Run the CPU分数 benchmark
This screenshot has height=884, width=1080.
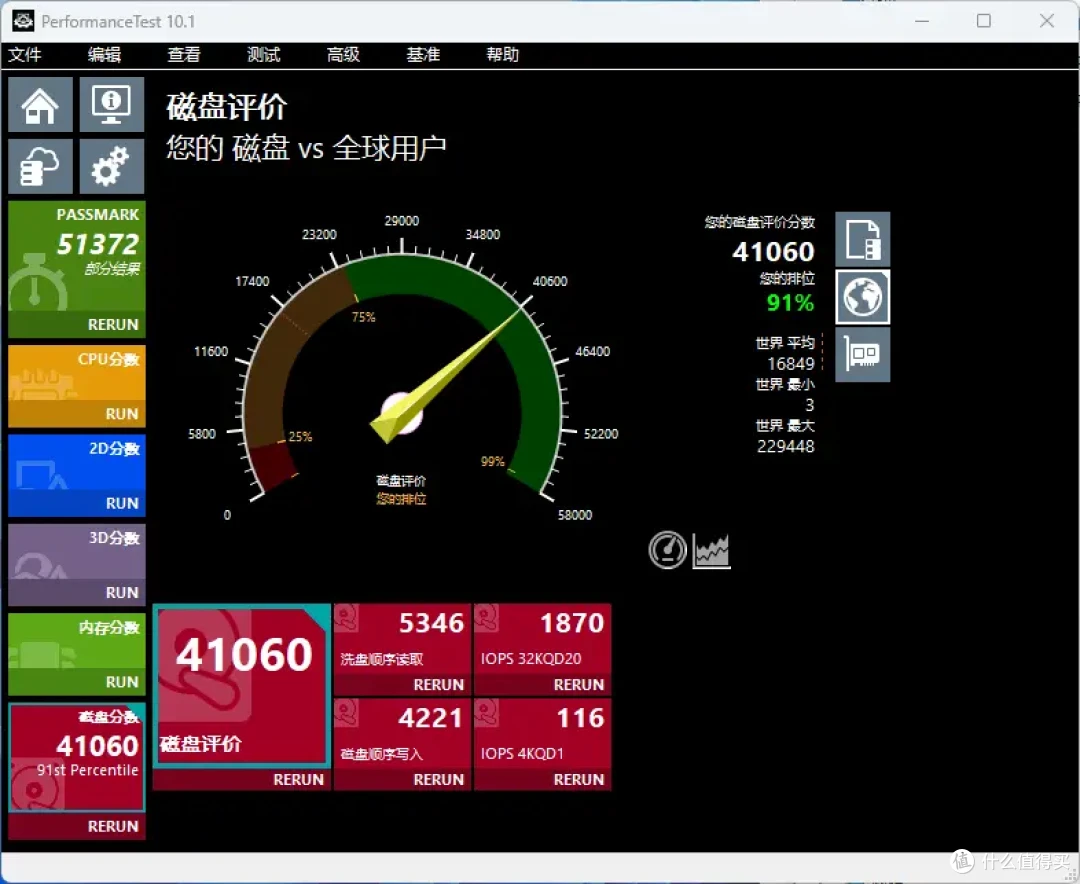pos(122,413)
